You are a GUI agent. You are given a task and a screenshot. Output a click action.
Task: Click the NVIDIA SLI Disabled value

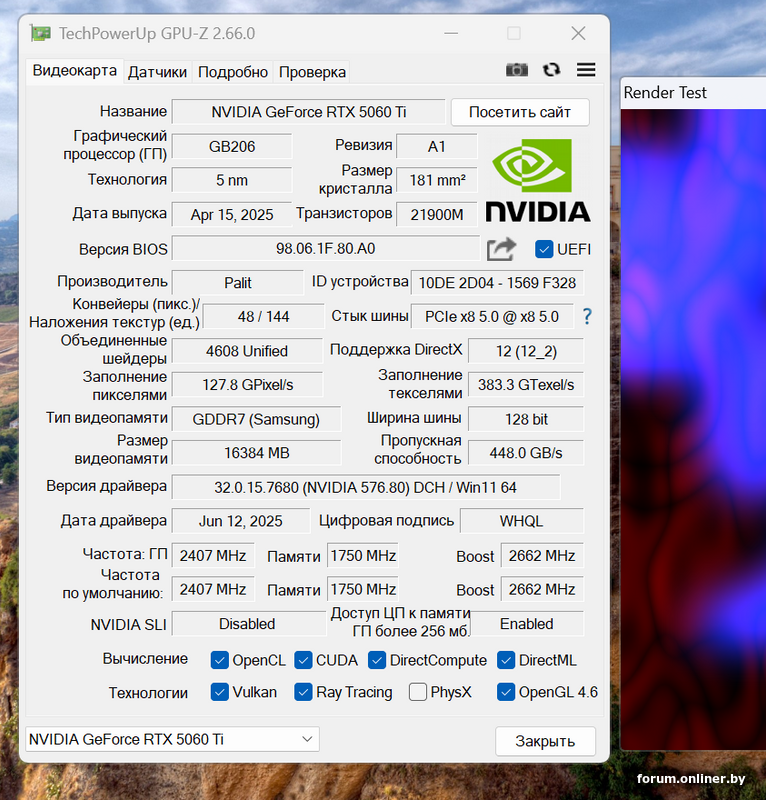(x=248, y=624)
